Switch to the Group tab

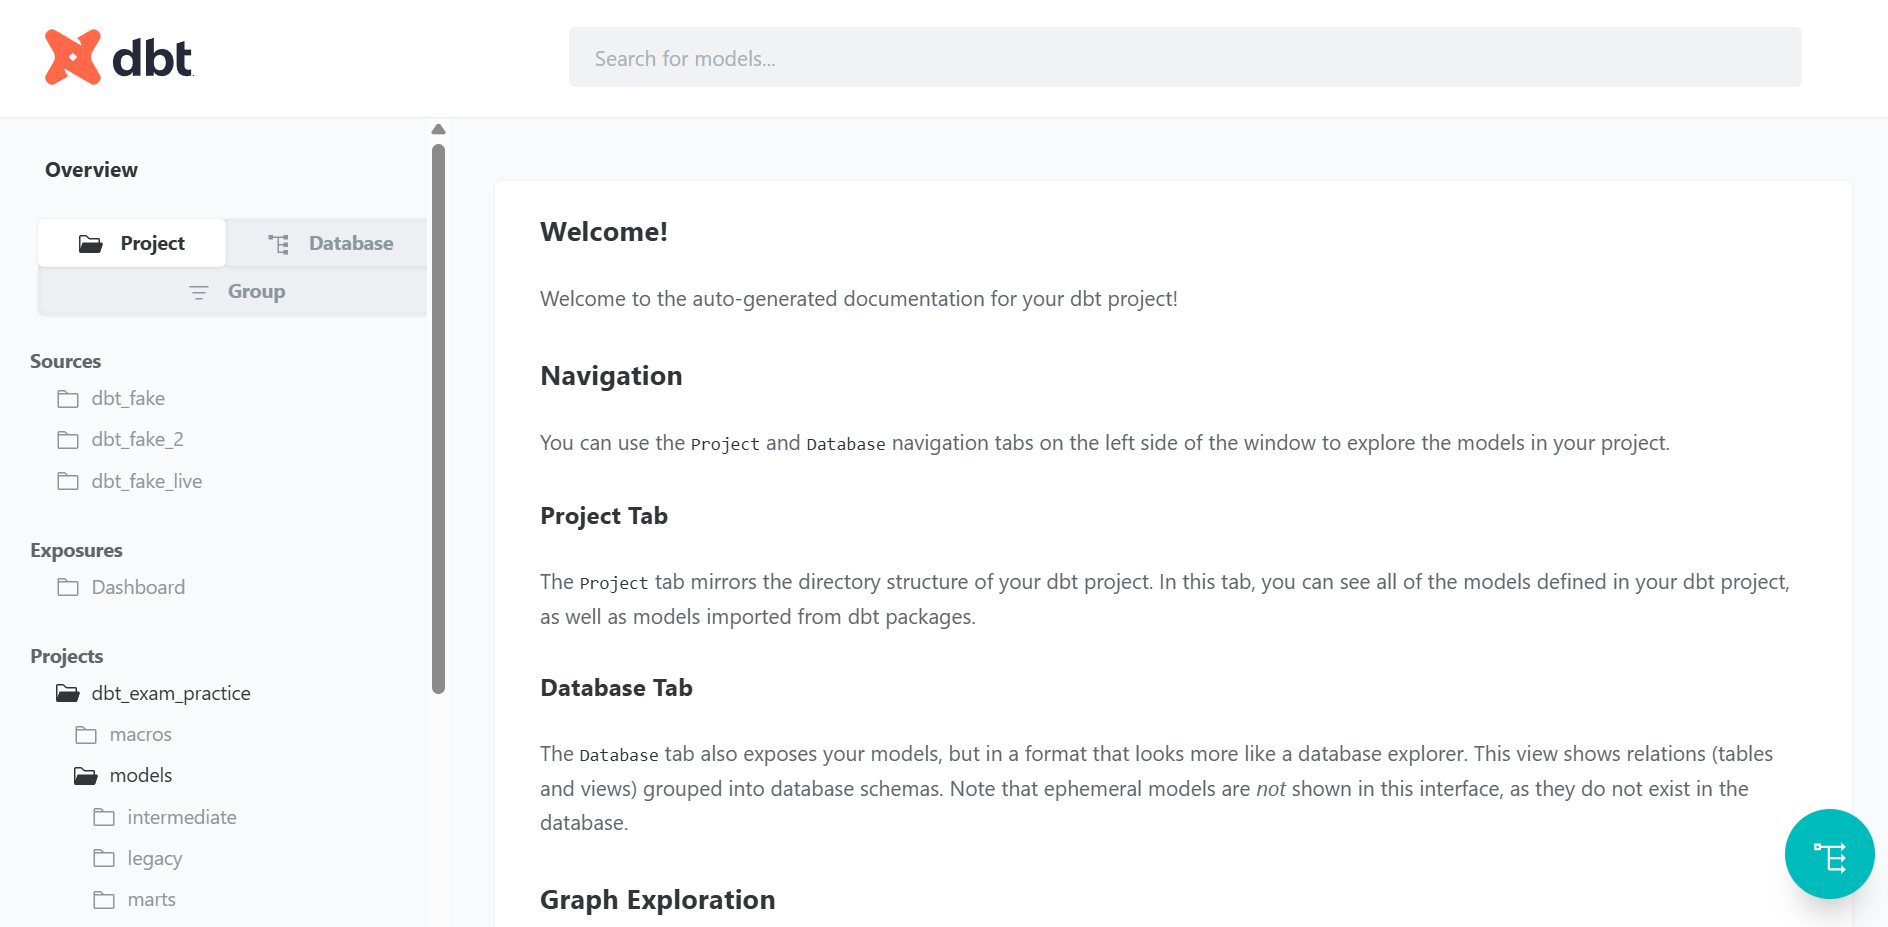pyautogui.click(x=233, y=291)
